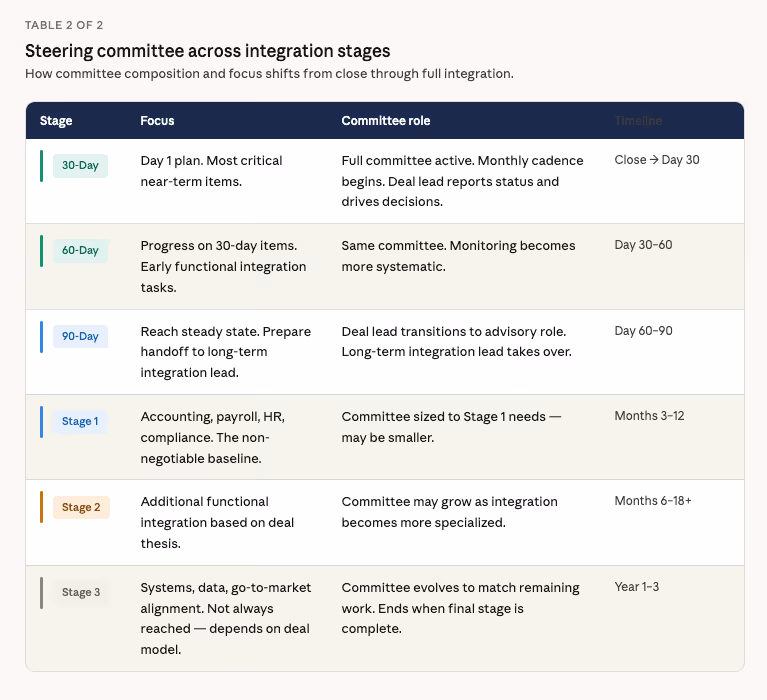Click the "Steering committee across integration stages" title

click(x=207, y=51)
